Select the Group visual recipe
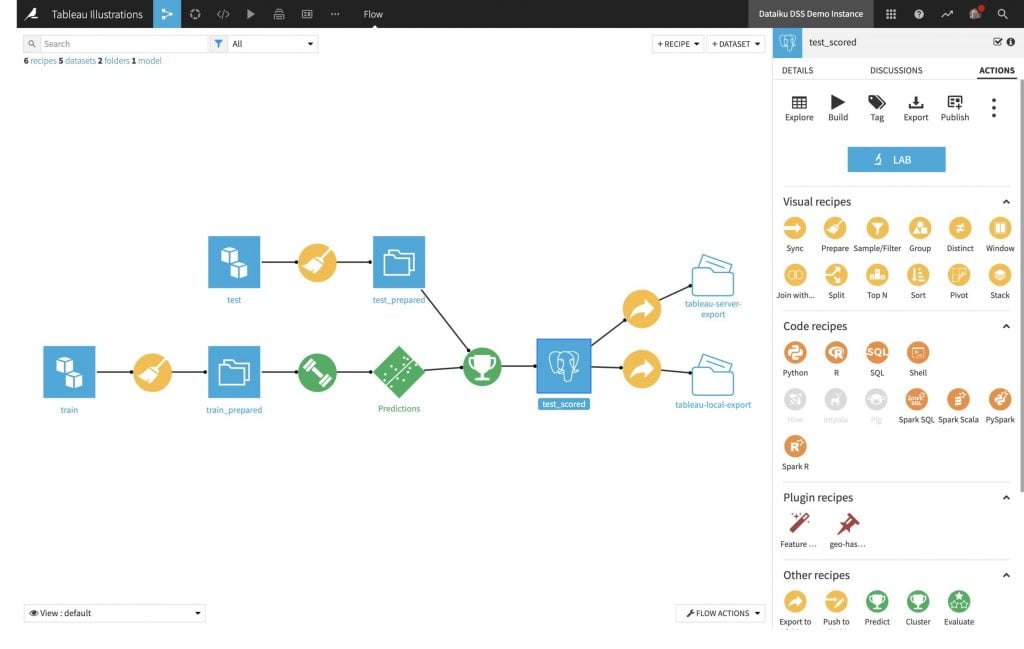This screenshot has width=1024, height=649. click(x=920, y=229)
